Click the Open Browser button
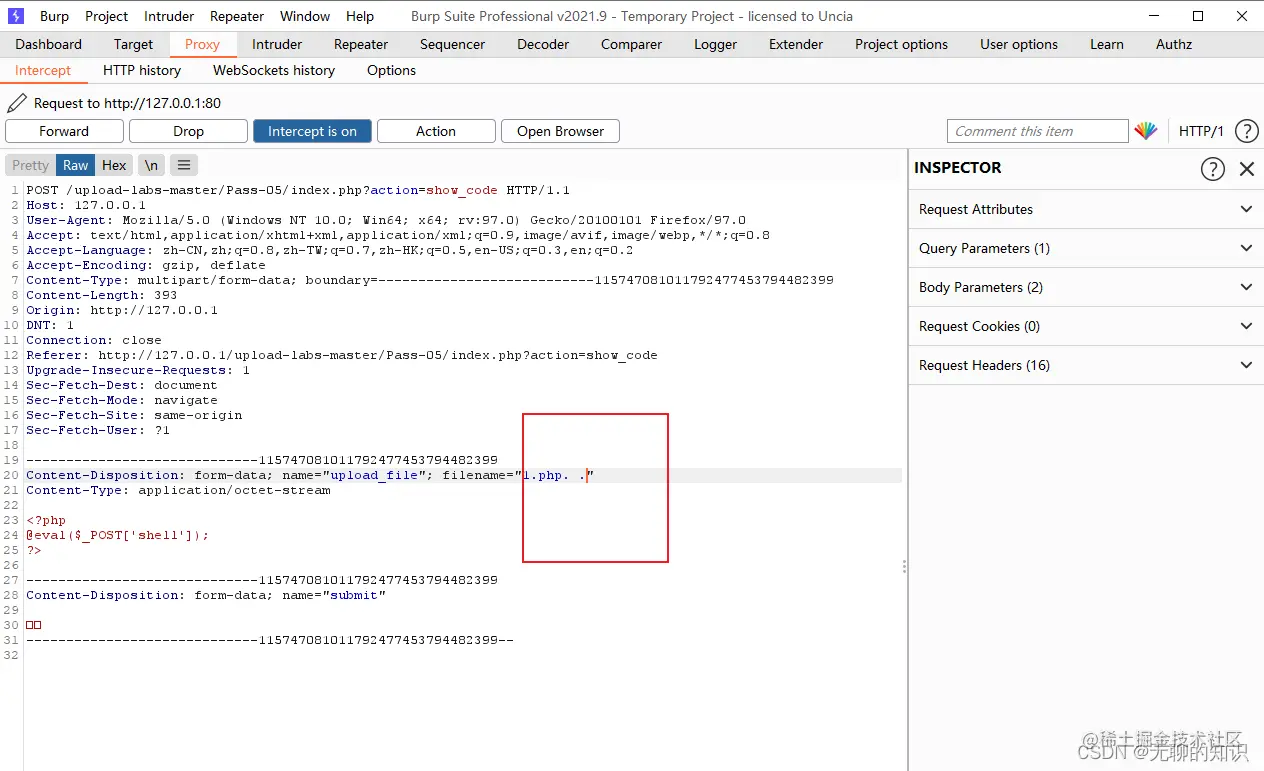The height and width of the screenshot is (771, 1264). click(x=560, y=131)
